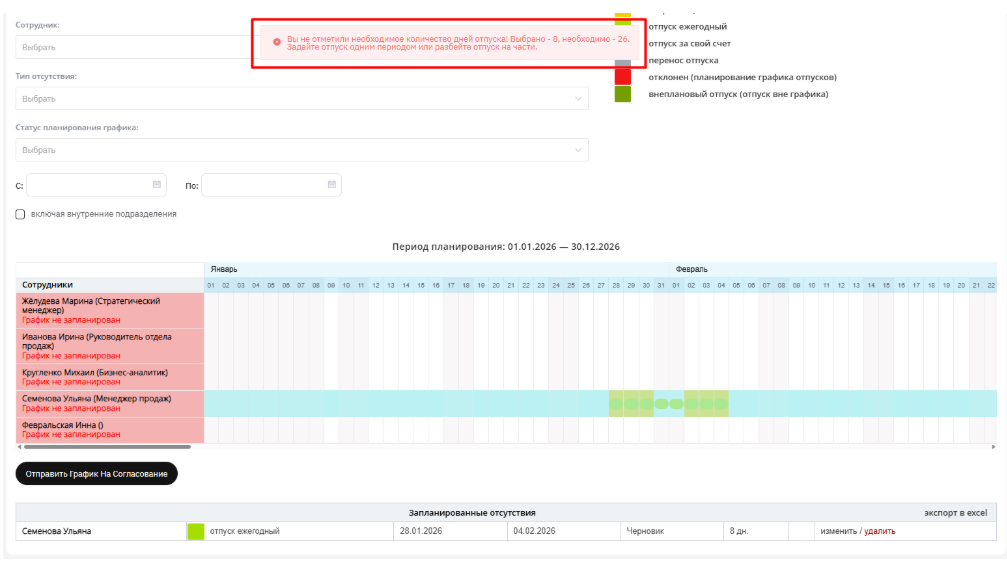Click 'удалить' to delete the planned absence
The height and width of the screenshot is (562, 1007).
click(880, 531)
